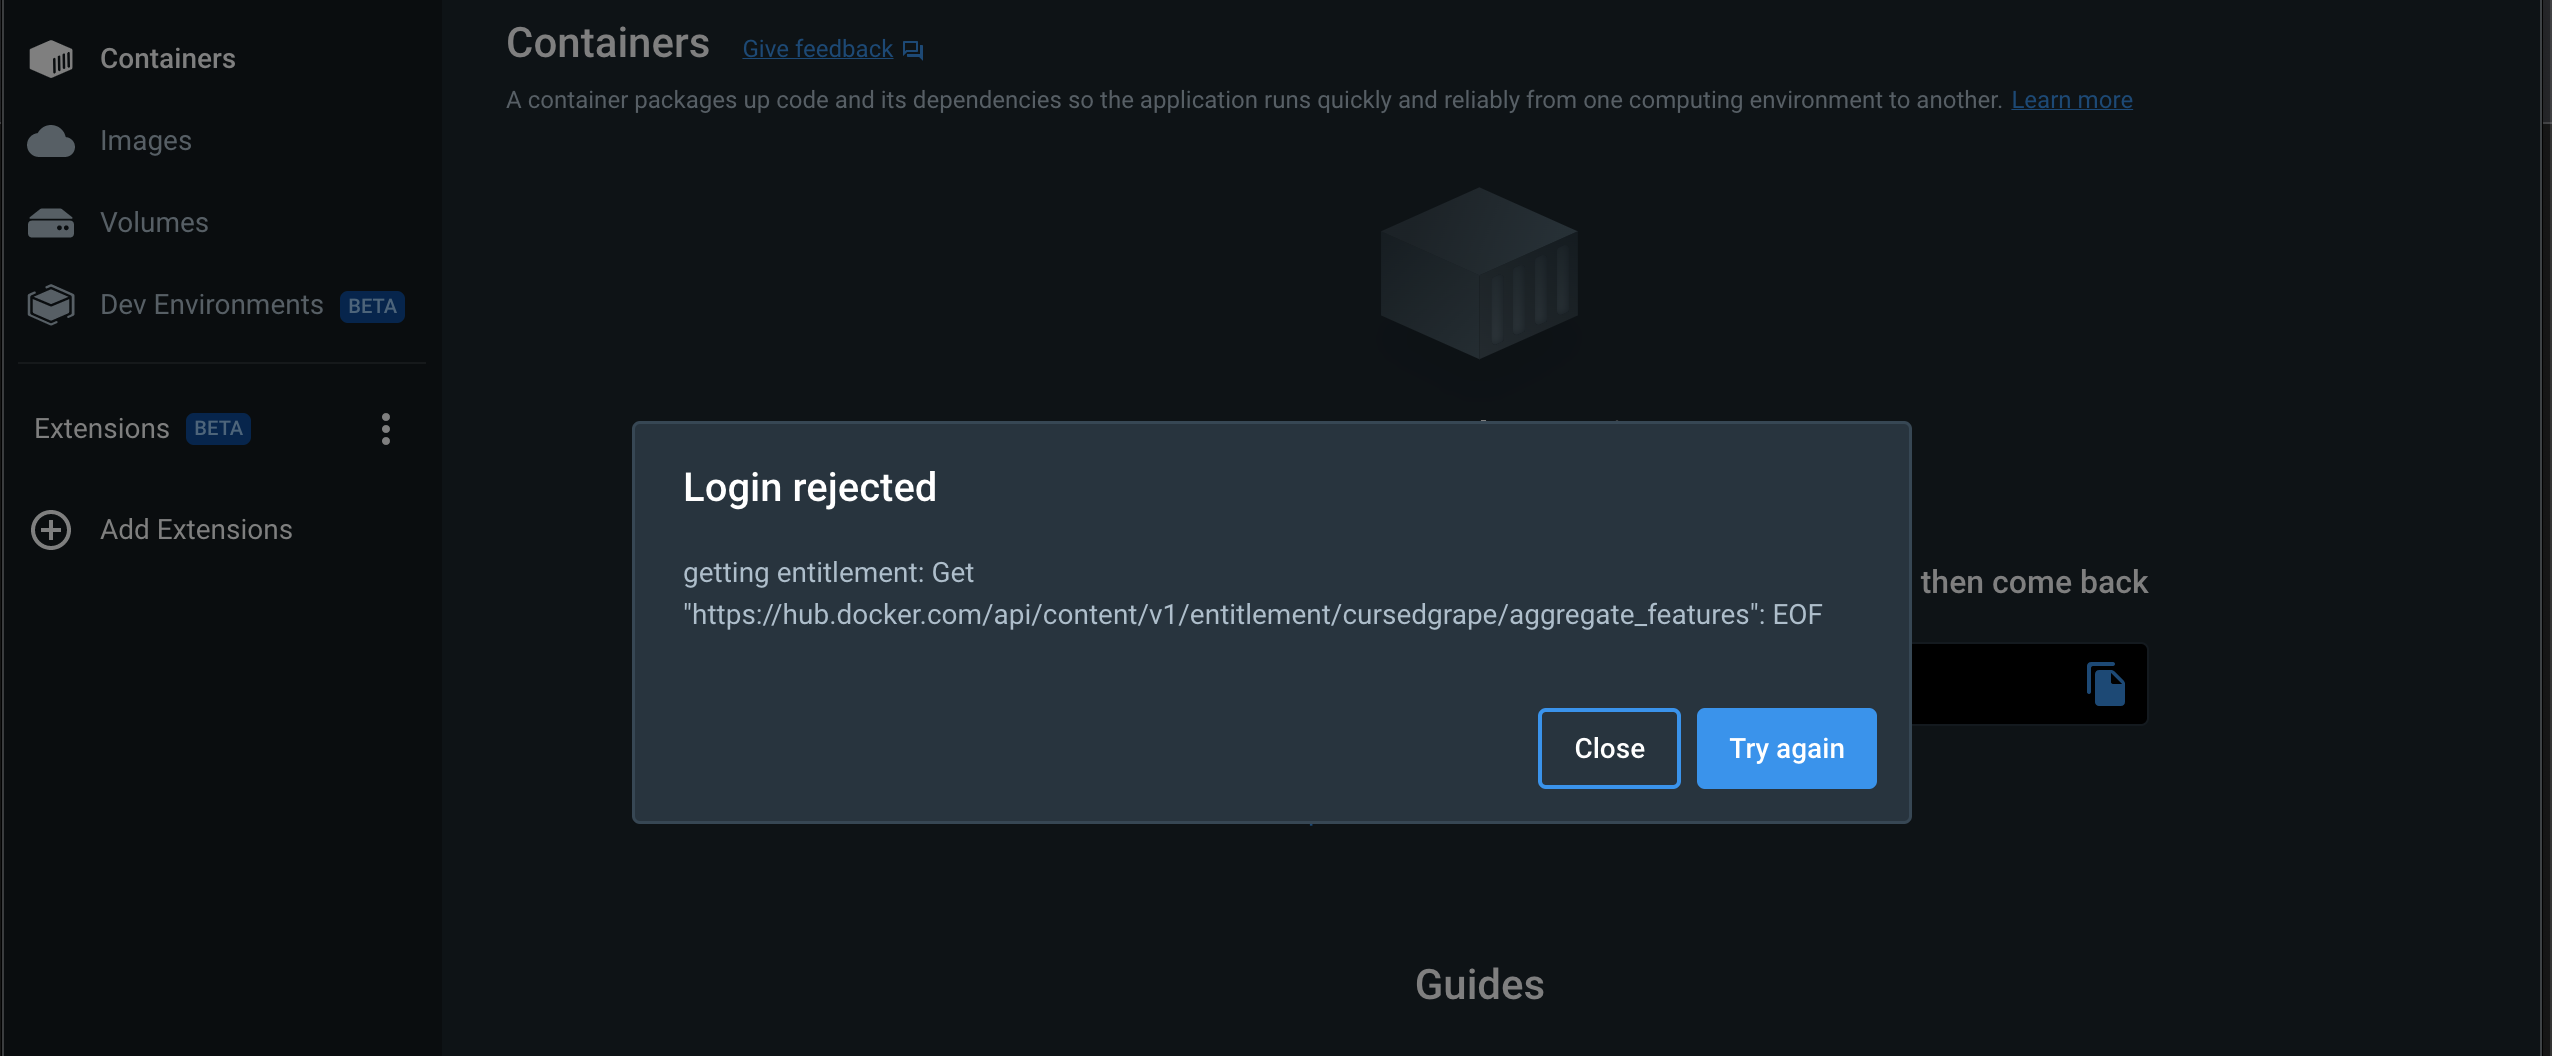Click the Guides heading

(x=1480, y=985)
